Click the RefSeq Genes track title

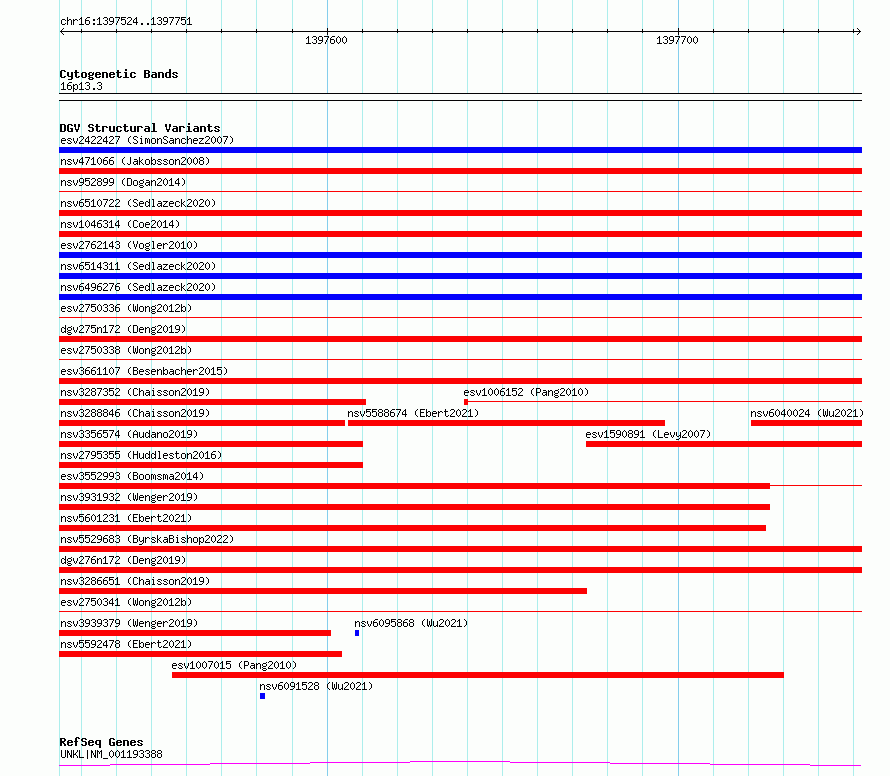tap(101, 742)
